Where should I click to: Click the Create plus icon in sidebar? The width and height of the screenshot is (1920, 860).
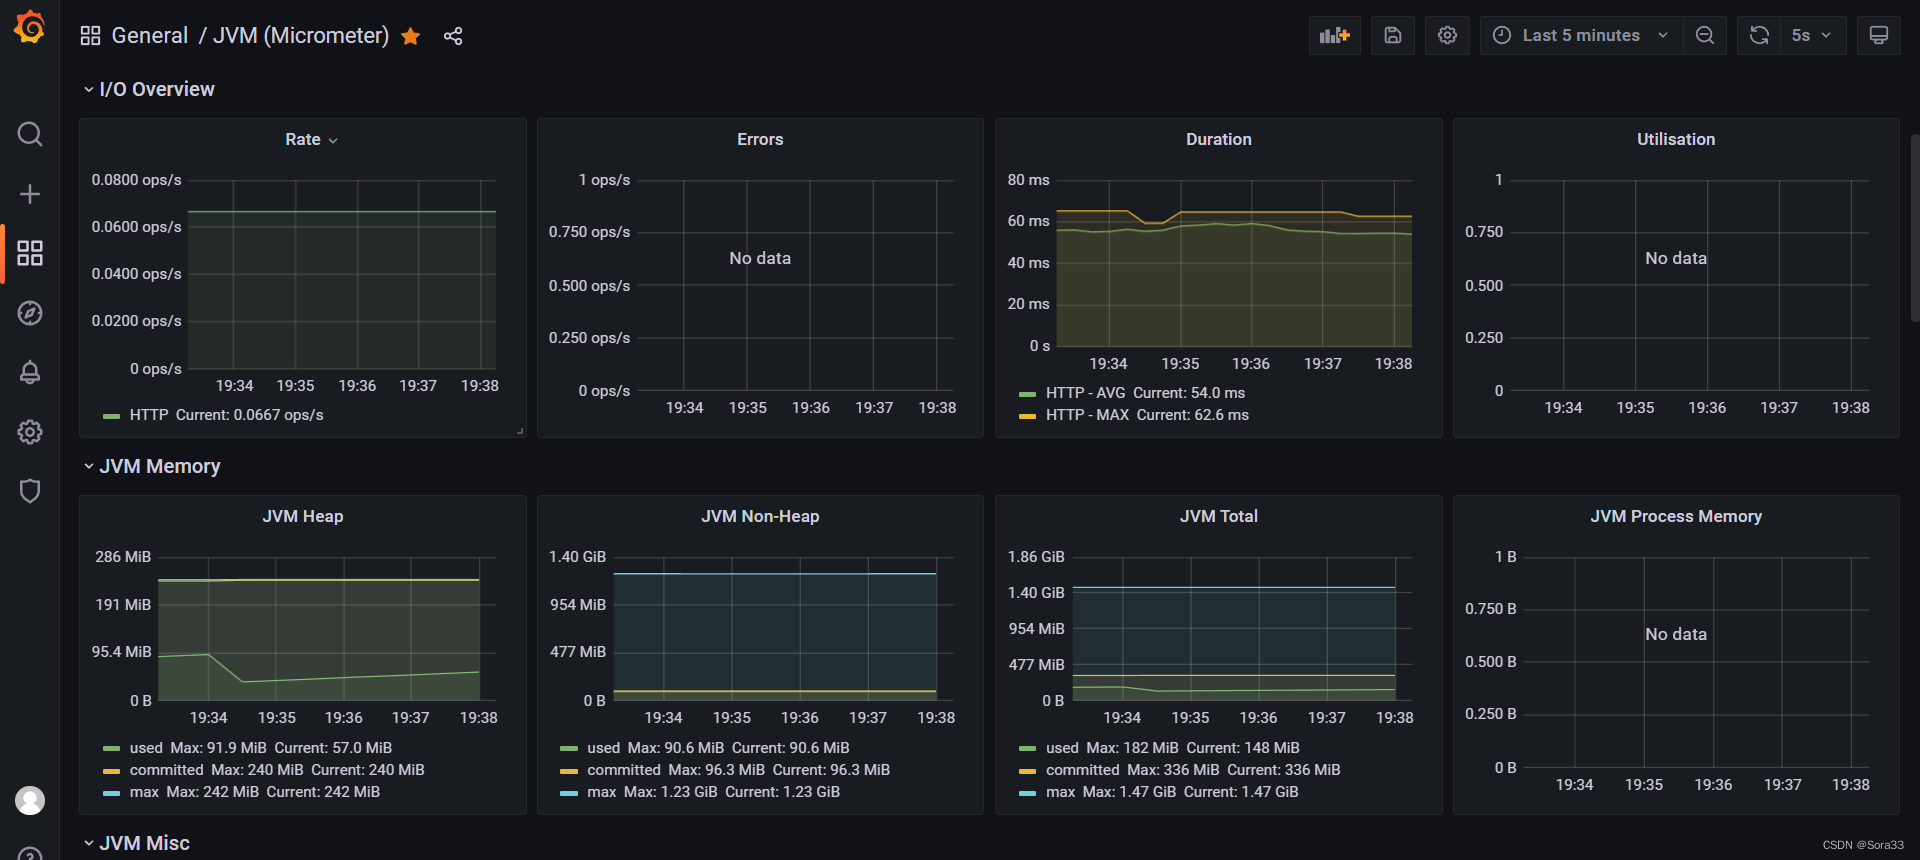(30, 194)
